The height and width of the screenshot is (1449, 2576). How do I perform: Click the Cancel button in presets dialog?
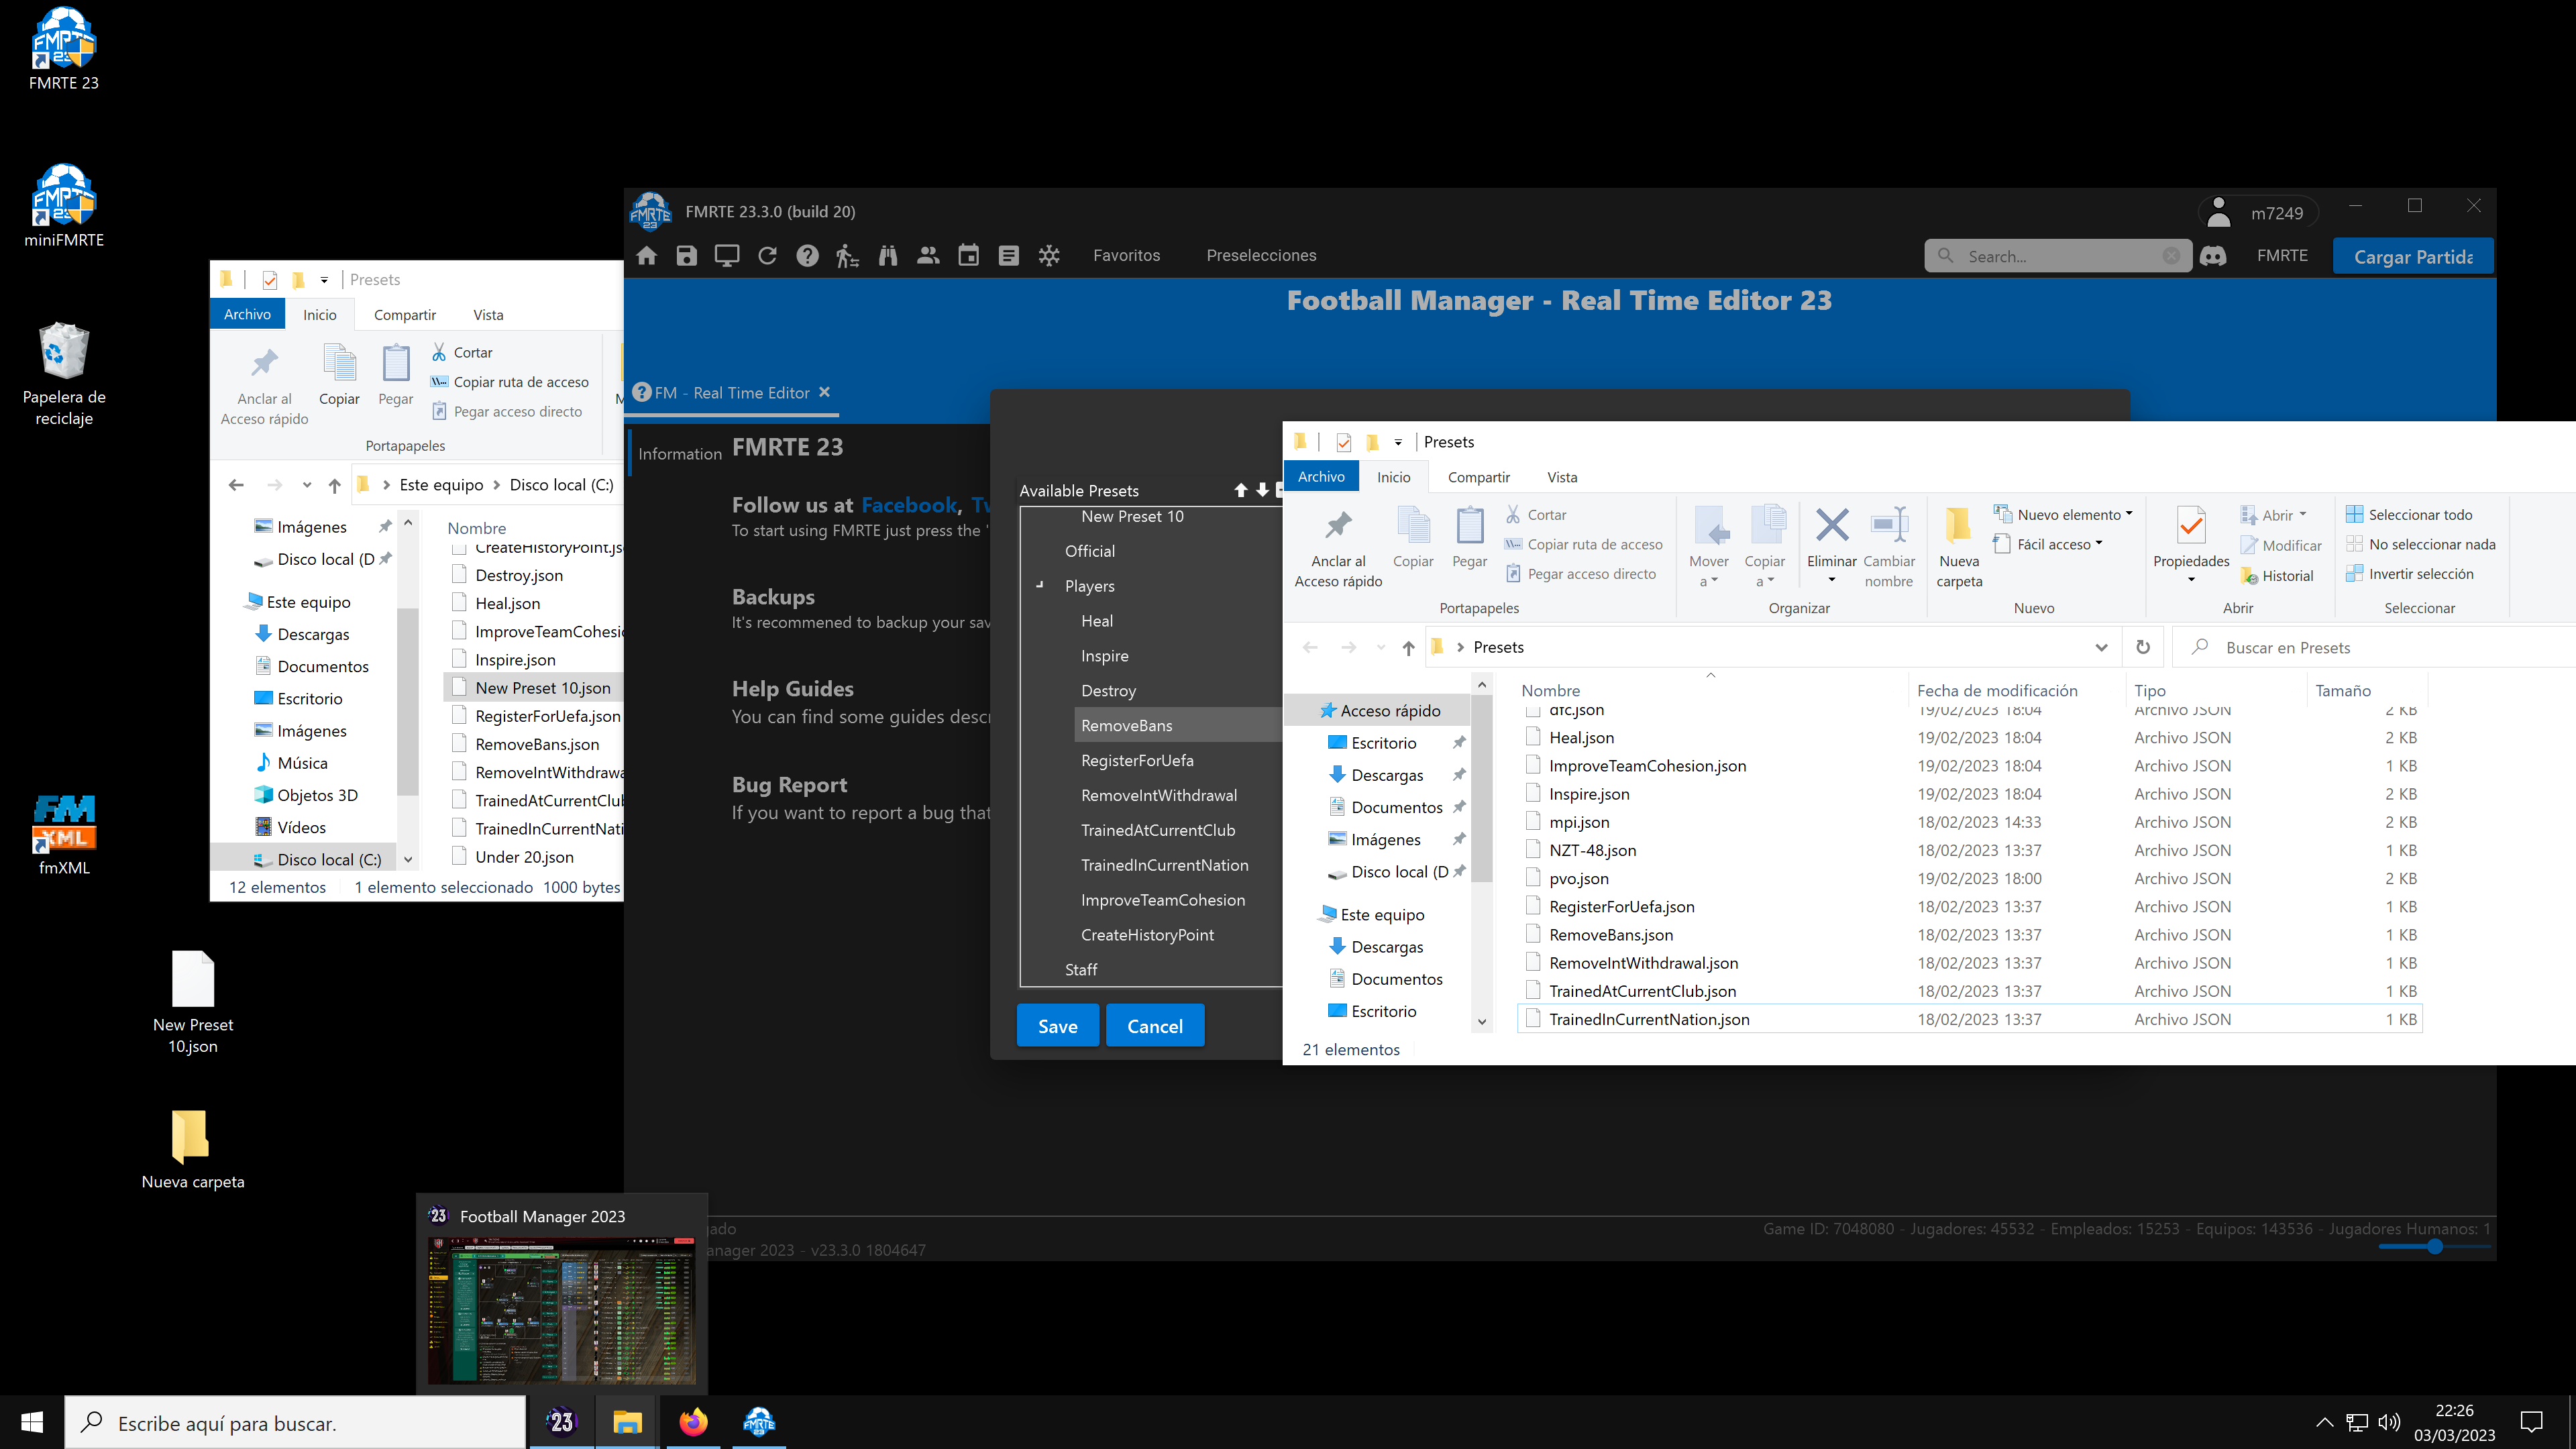click(1154, 1025)
